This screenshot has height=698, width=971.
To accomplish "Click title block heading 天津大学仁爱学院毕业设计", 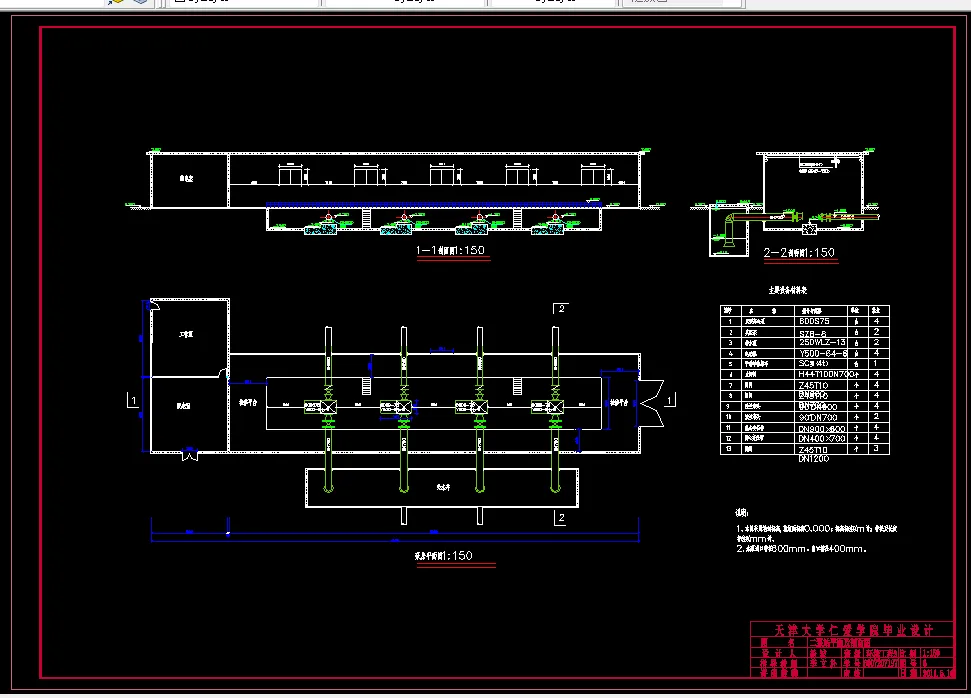I will pos(853,630).
